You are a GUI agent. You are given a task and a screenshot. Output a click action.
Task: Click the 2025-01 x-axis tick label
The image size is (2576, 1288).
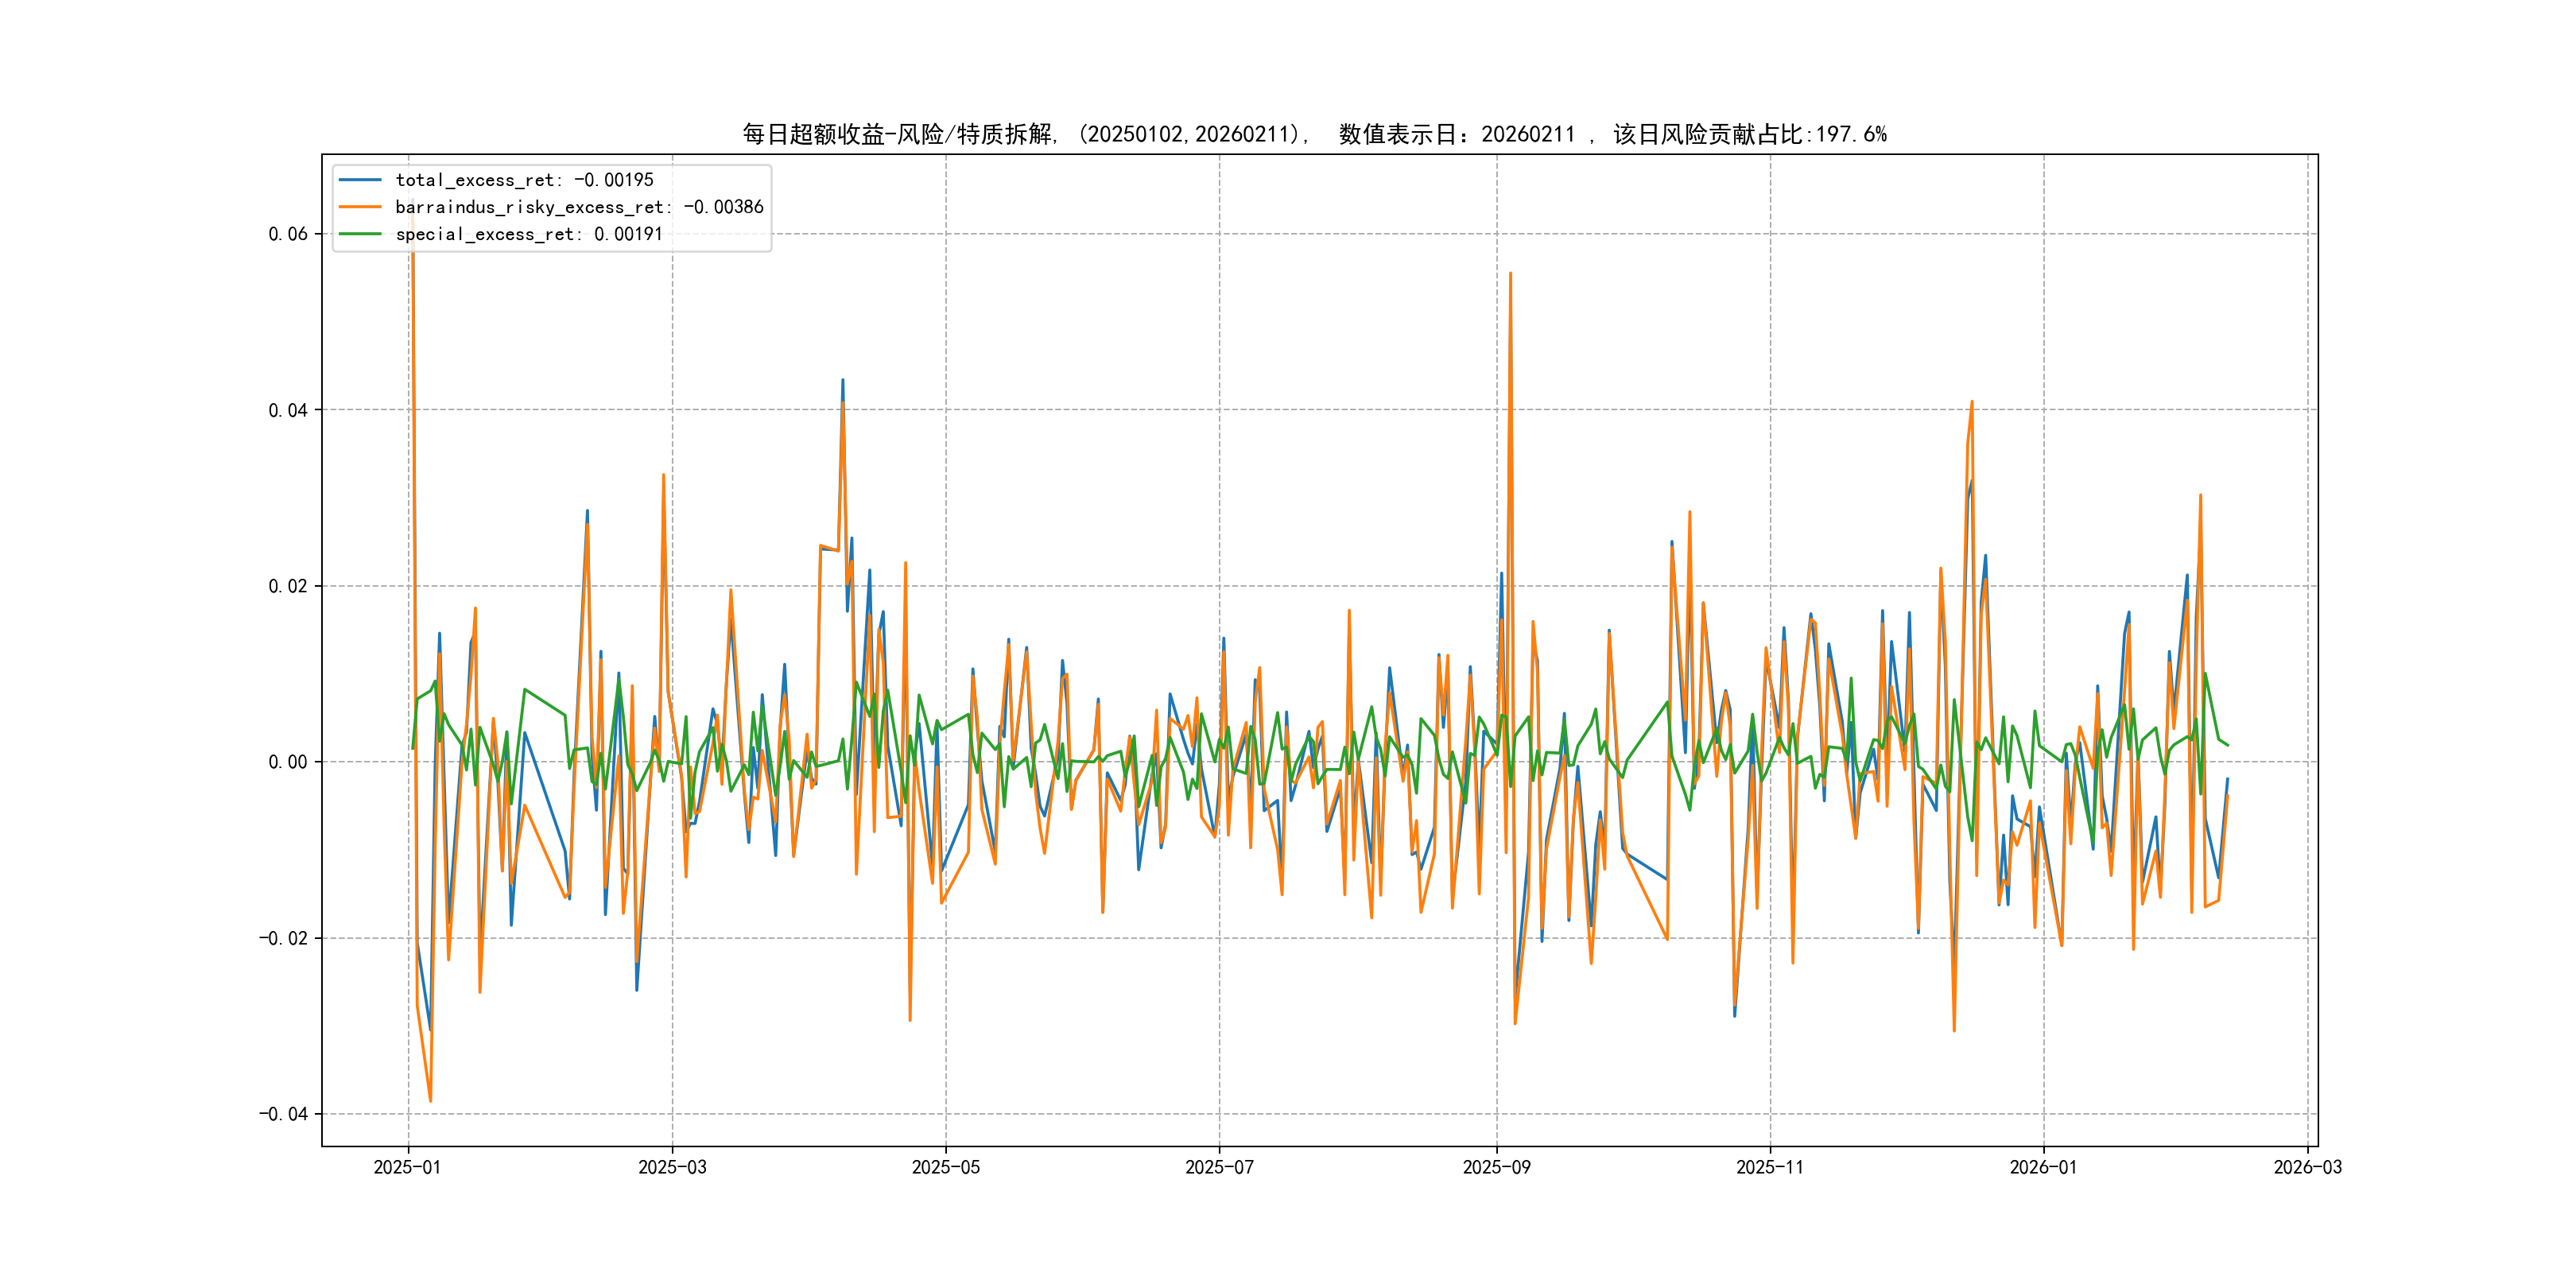click(407, 1167)
